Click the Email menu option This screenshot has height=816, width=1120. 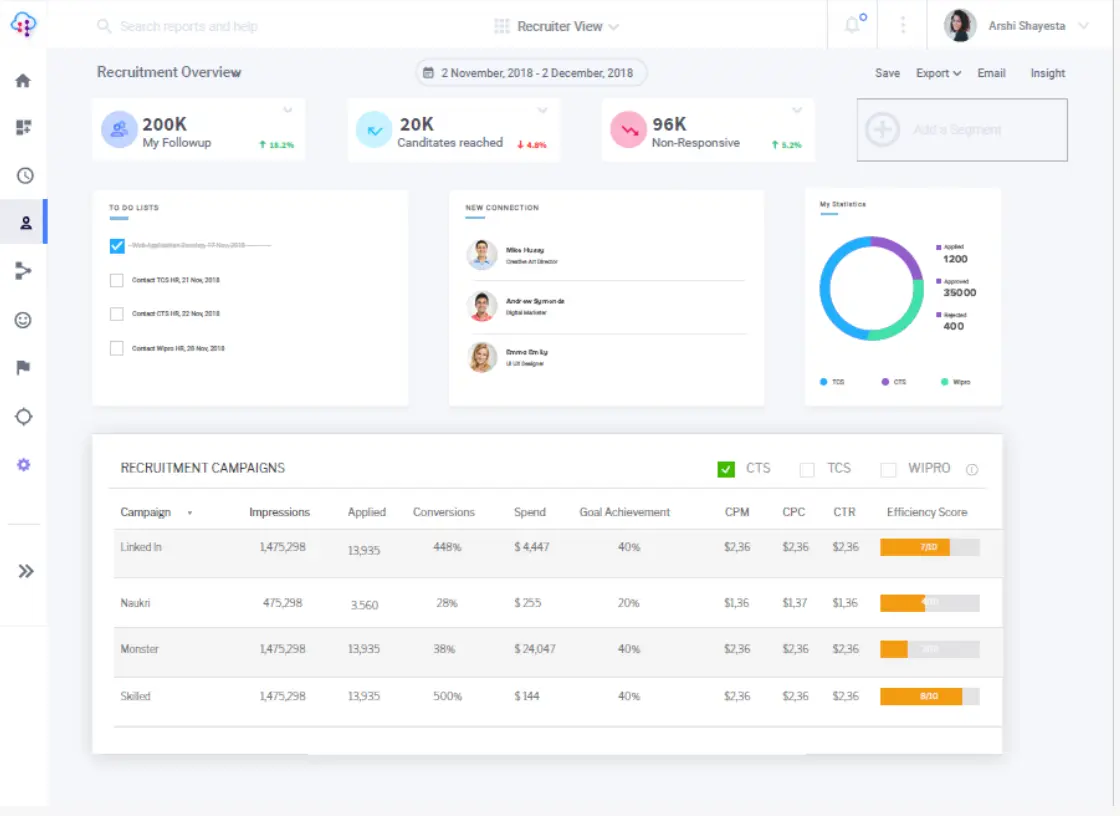[x=991, y=73]
